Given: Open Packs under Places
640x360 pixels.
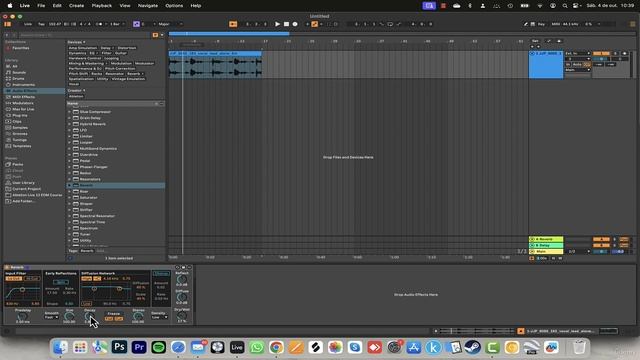Looking at the screenshot, I should (18, 164).
